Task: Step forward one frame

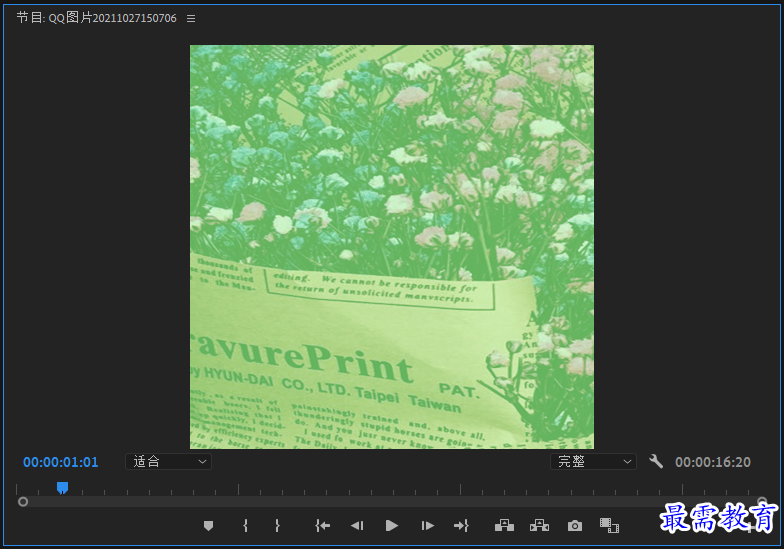Action: pyautogui.click(x=428, y=526)
